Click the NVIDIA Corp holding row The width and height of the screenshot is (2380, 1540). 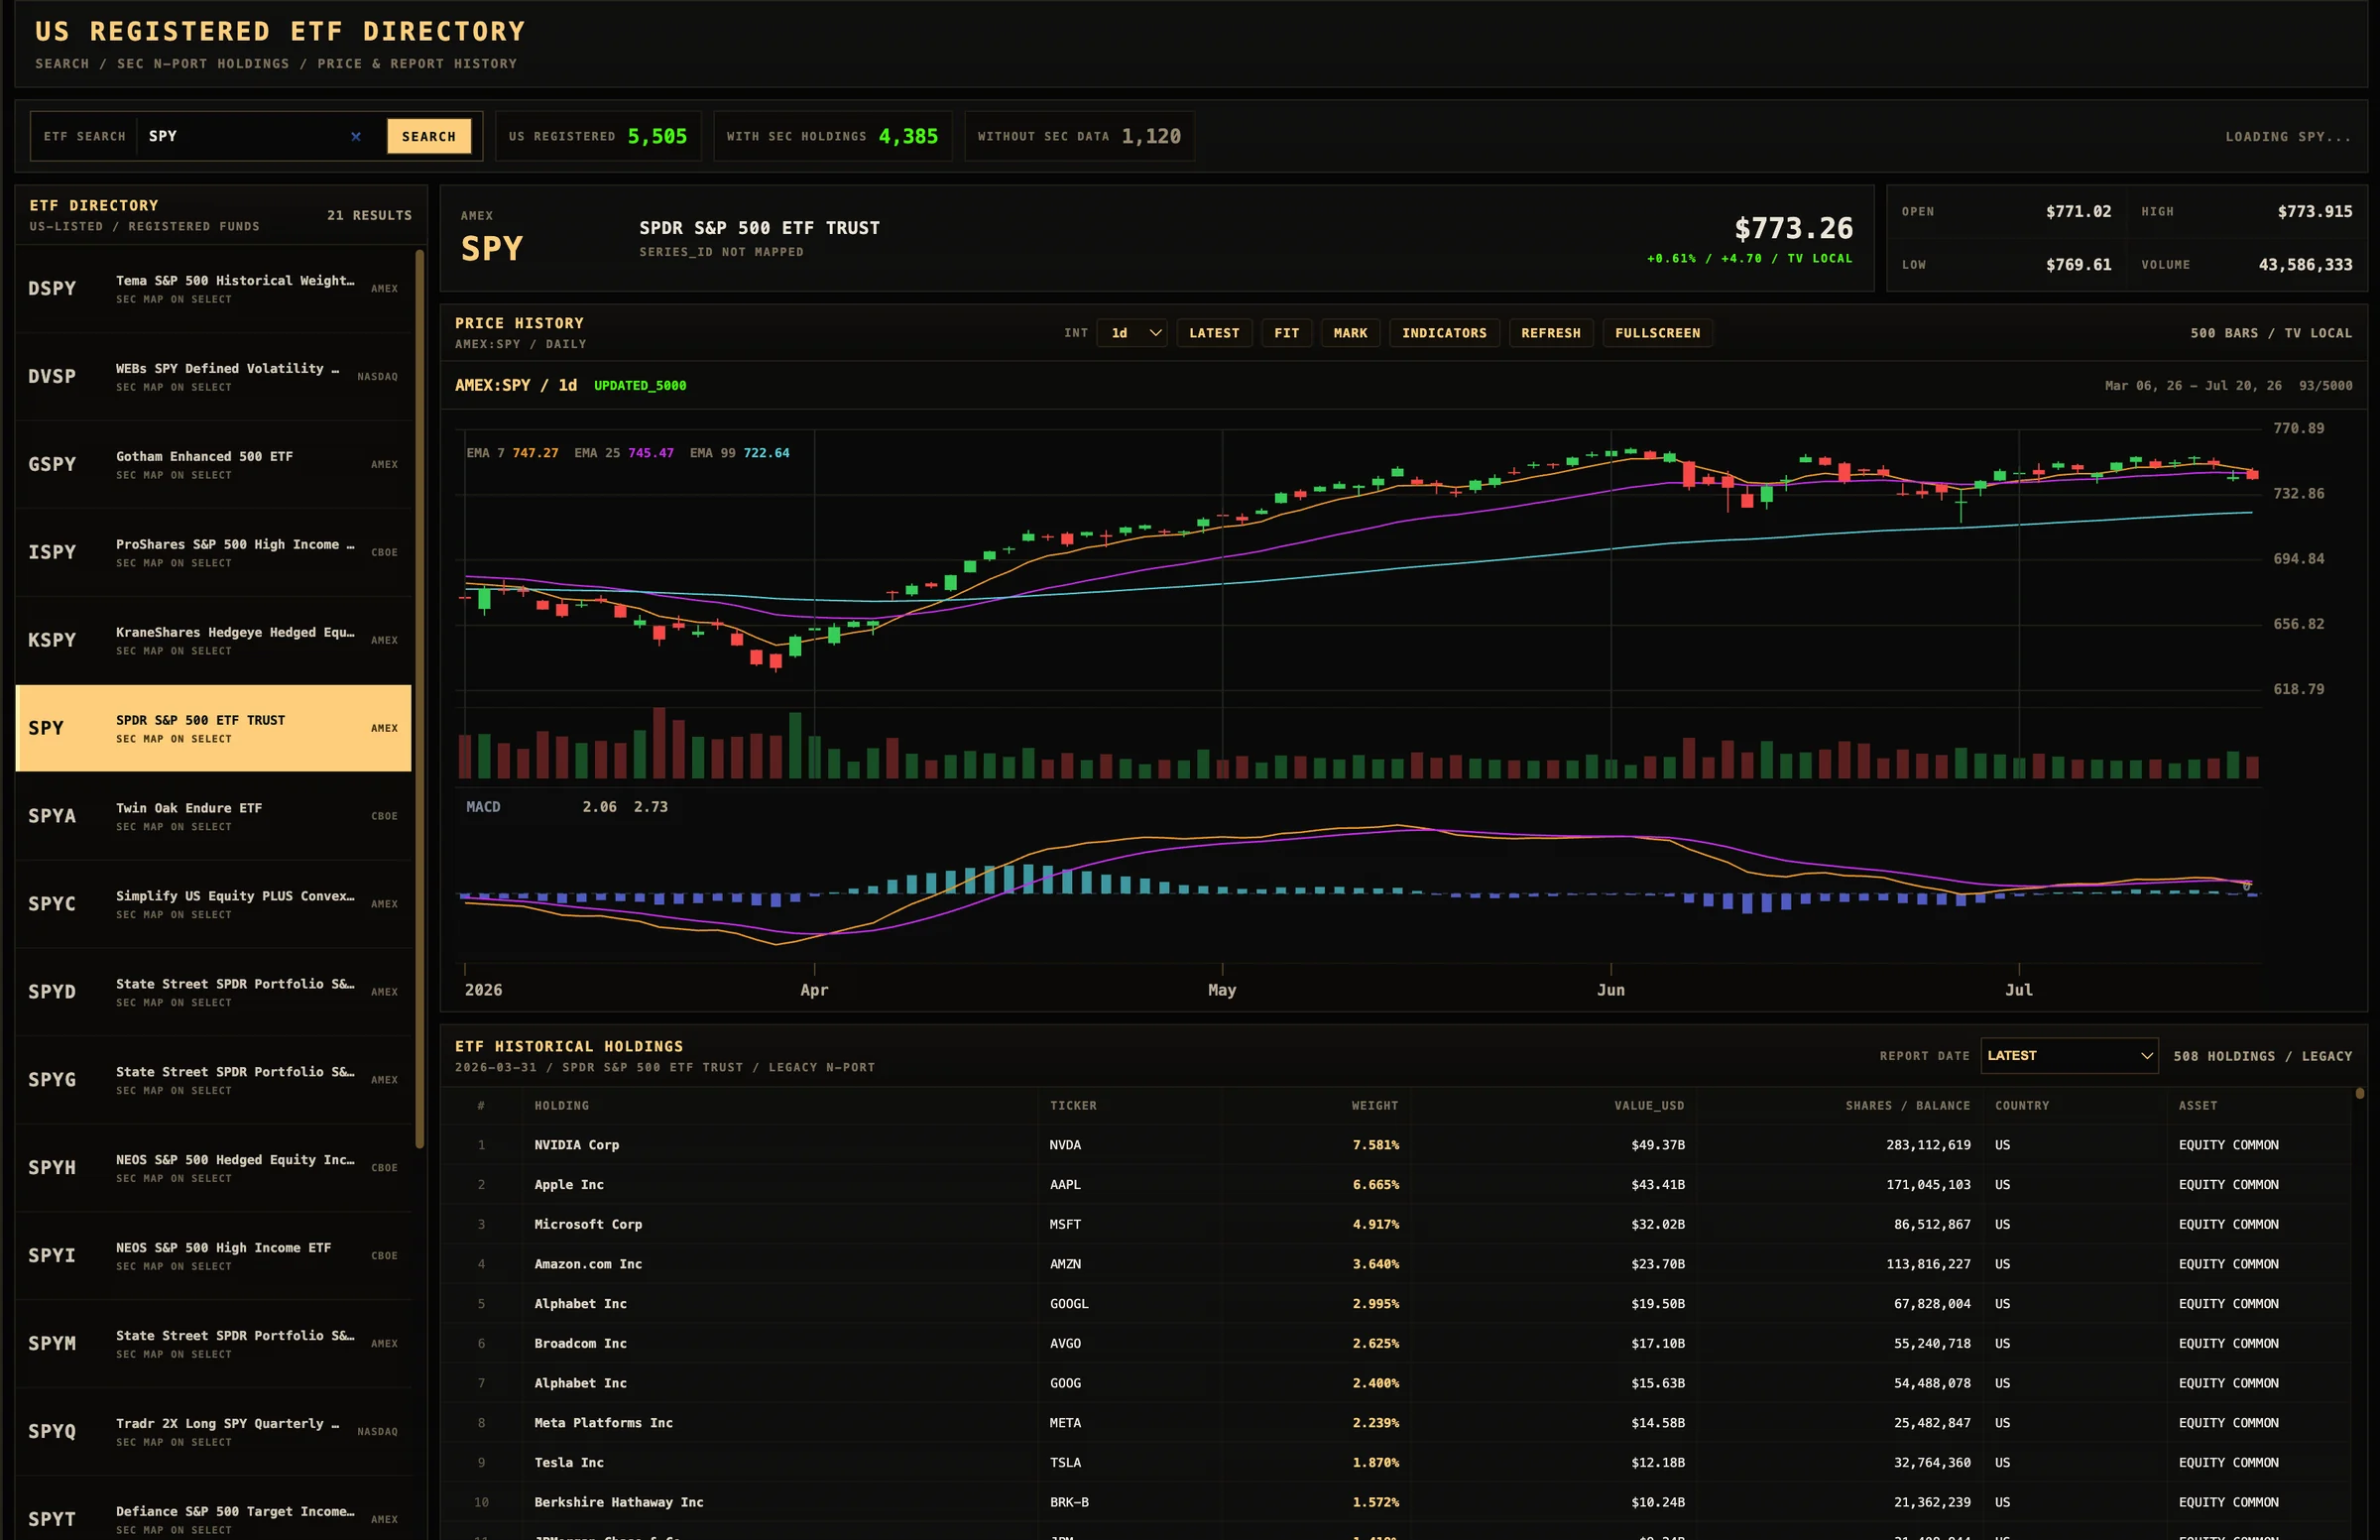[x=1396, y=1145]
